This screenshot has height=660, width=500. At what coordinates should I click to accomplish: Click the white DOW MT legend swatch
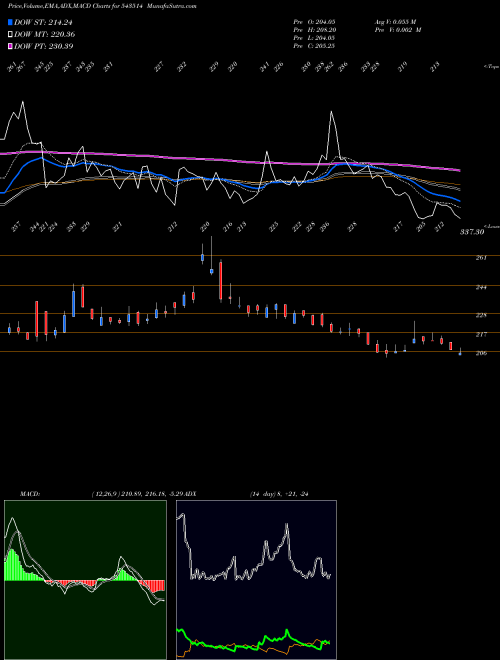(x=10, y=35)
